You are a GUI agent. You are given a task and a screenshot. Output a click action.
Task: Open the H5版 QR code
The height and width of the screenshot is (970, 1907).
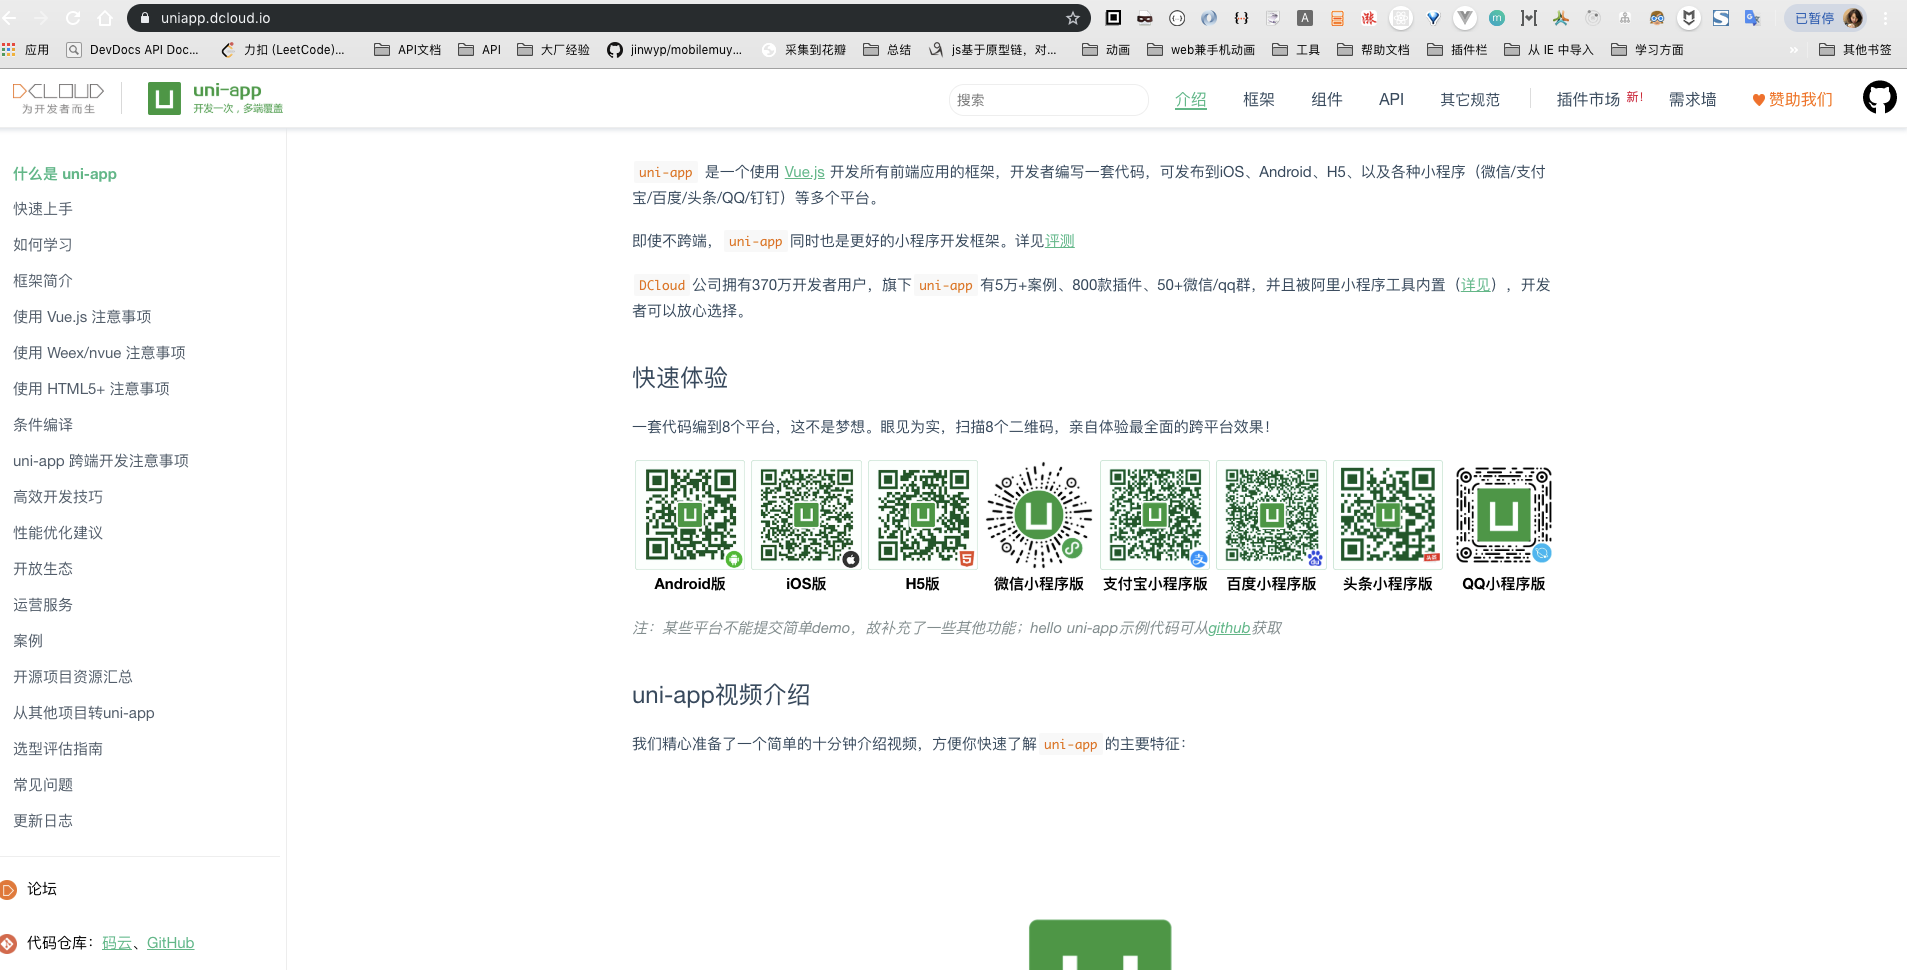pyautogui.click(x=923, y=515)
